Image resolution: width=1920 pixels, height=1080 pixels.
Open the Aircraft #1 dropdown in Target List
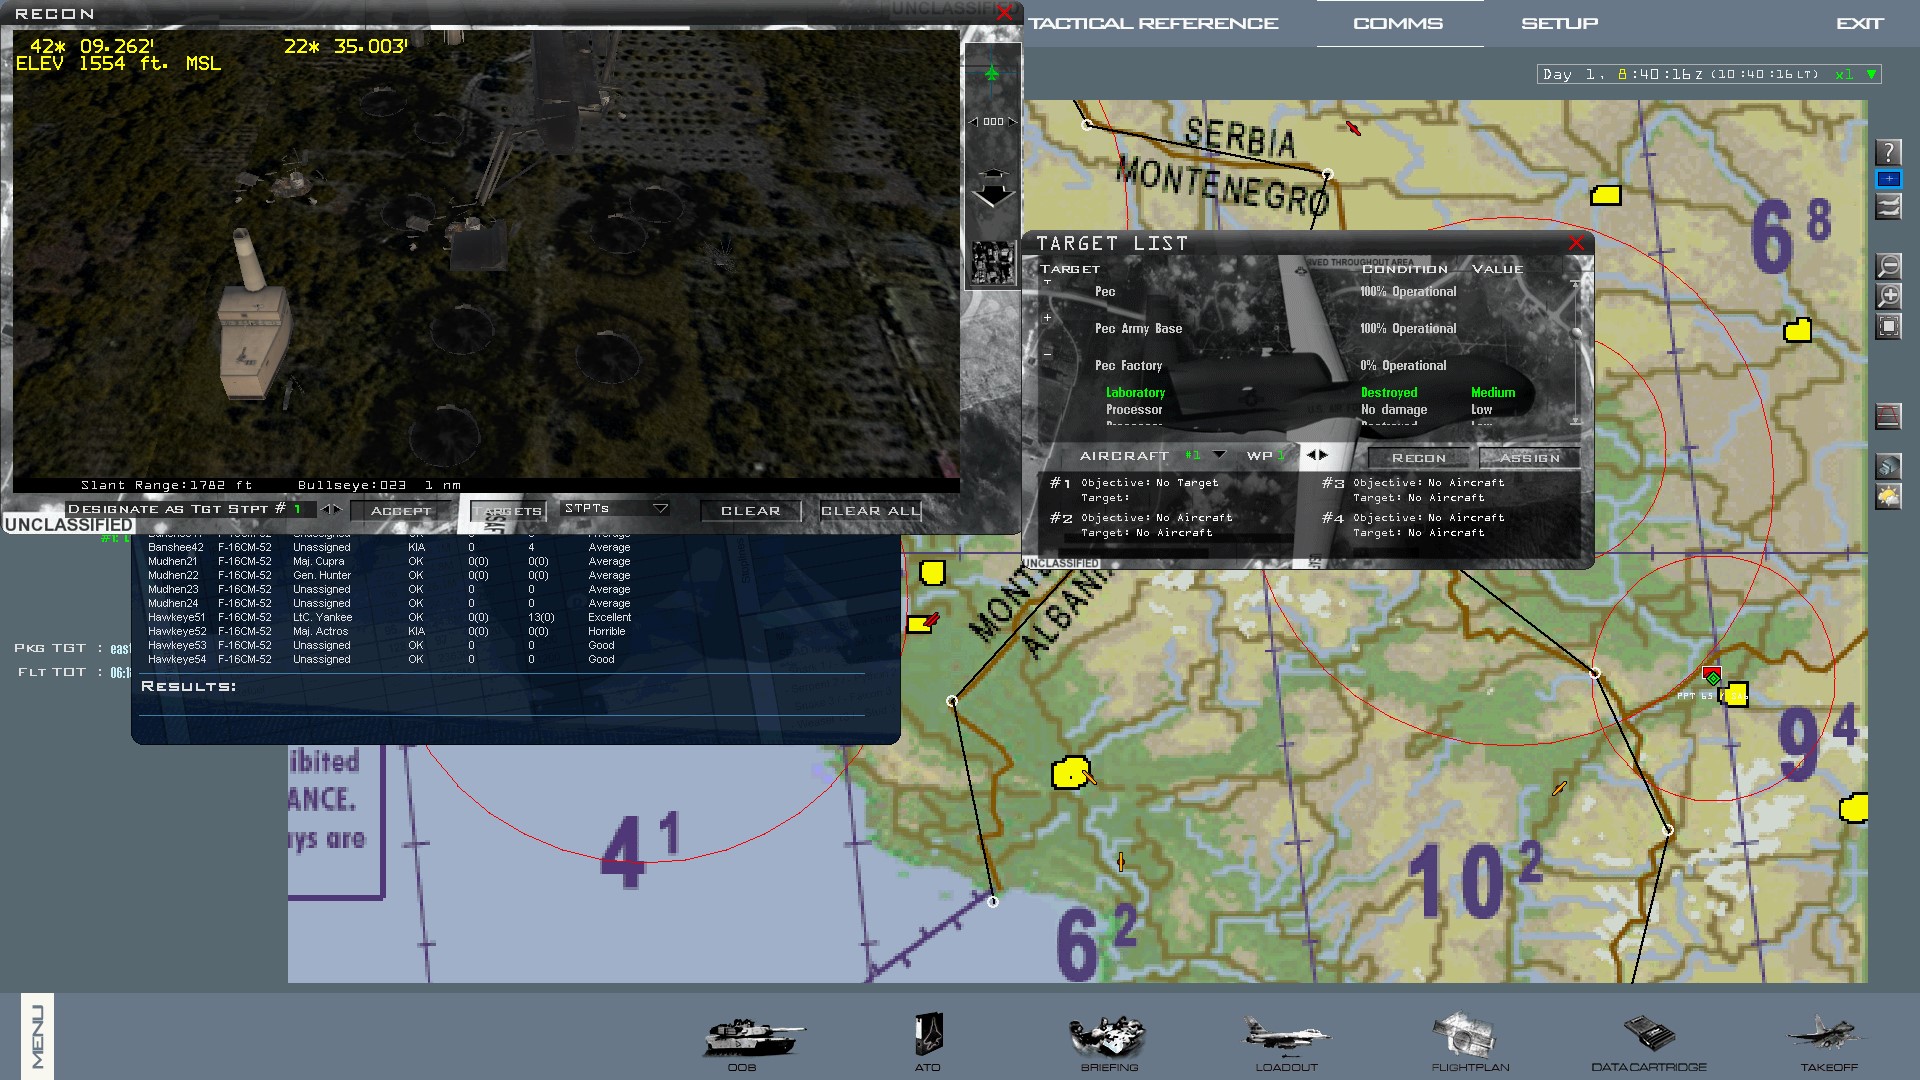1218,455
